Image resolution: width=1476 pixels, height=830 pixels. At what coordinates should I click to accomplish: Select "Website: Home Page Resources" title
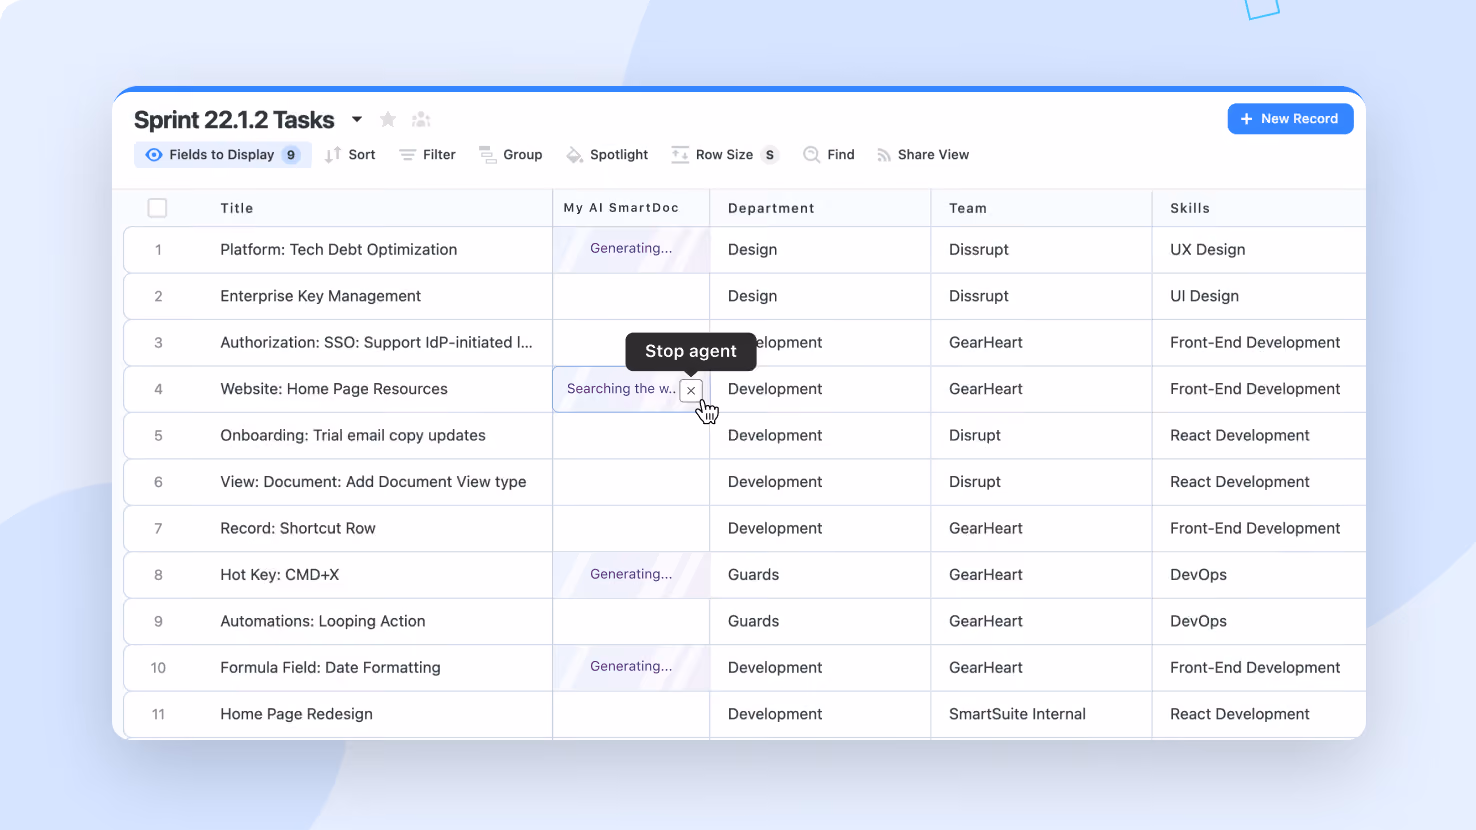334,389
